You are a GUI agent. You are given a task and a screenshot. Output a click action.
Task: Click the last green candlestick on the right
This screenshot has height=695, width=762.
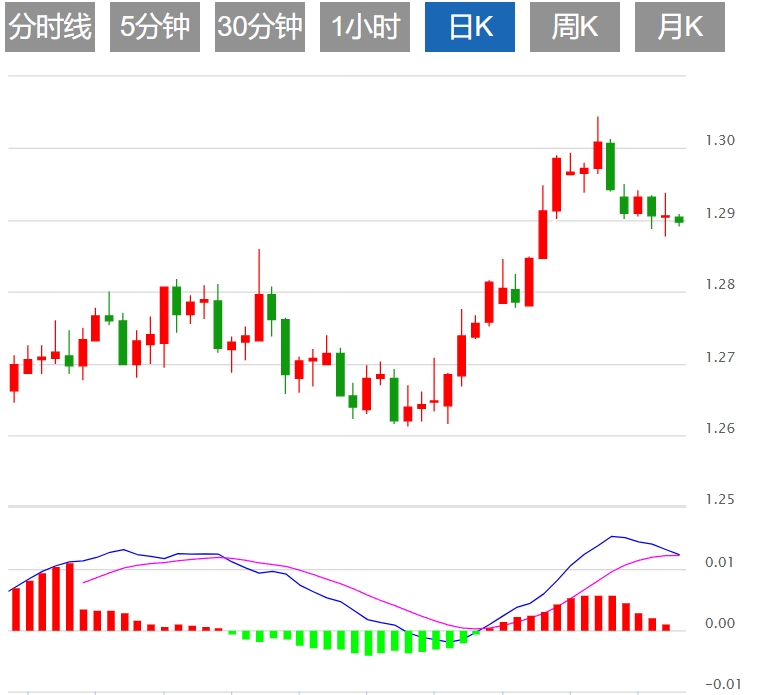tap(679, 220)
